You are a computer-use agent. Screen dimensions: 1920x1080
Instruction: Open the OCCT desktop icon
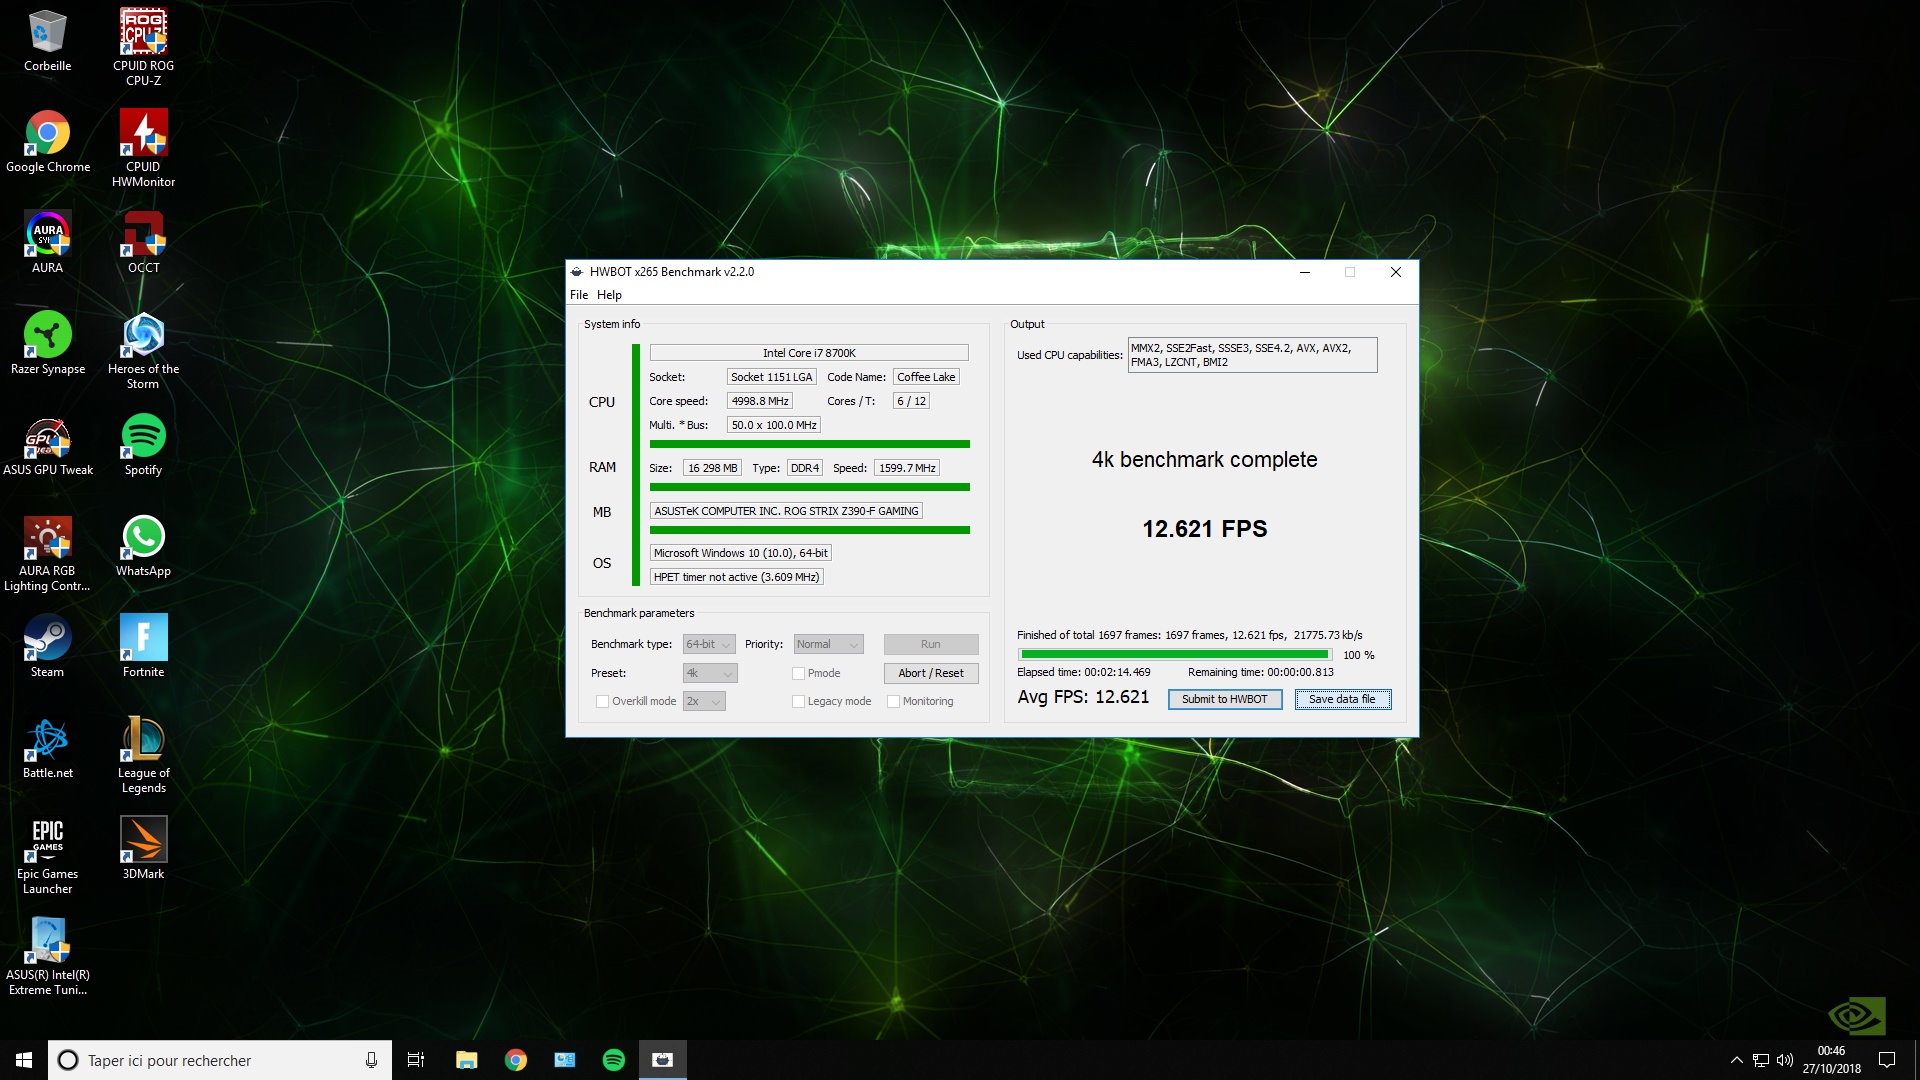(143, 243)
